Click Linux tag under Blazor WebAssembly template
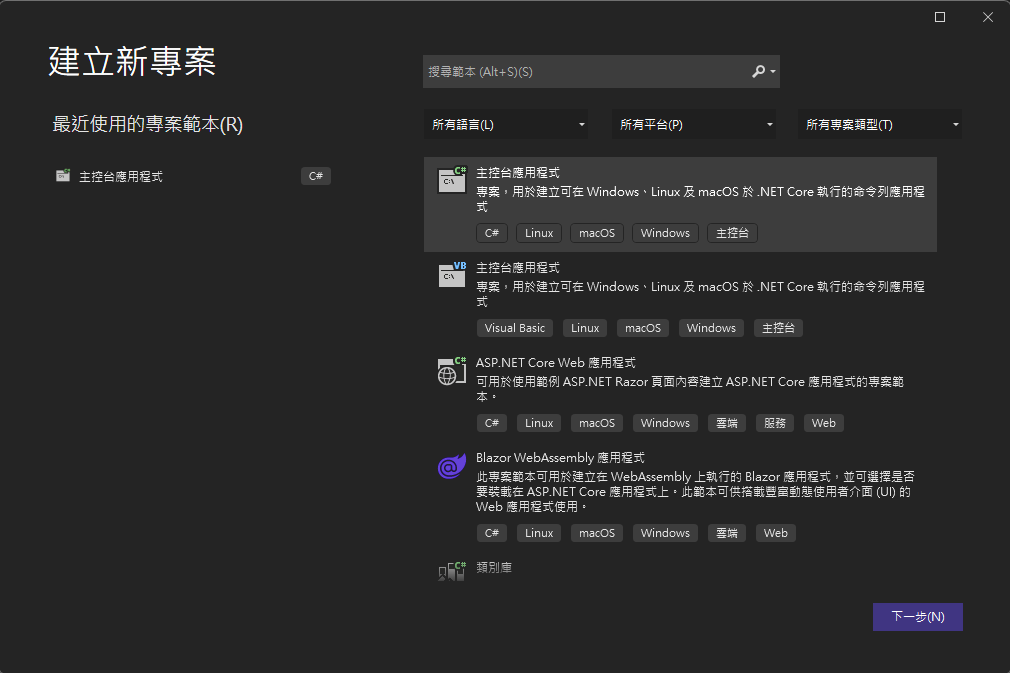The width and height of the screenshot is (1010, 673). coord(539,533)
